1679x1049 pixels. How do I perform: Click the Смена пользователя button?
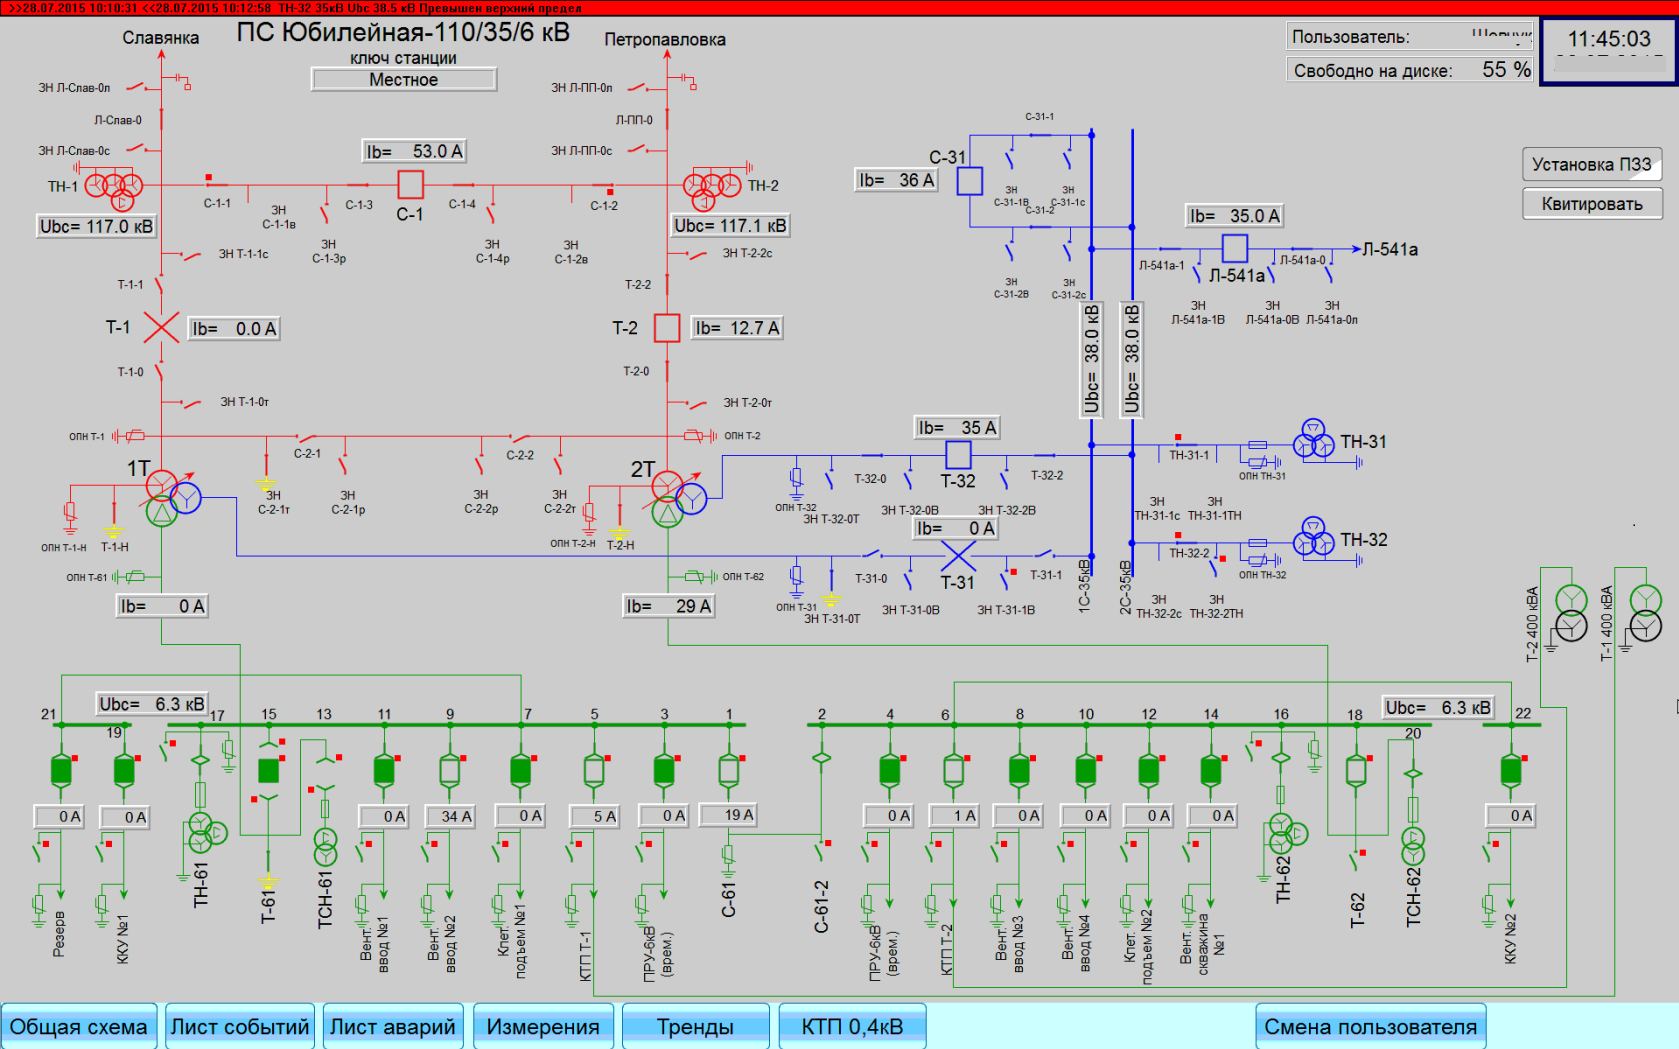1370,1027
